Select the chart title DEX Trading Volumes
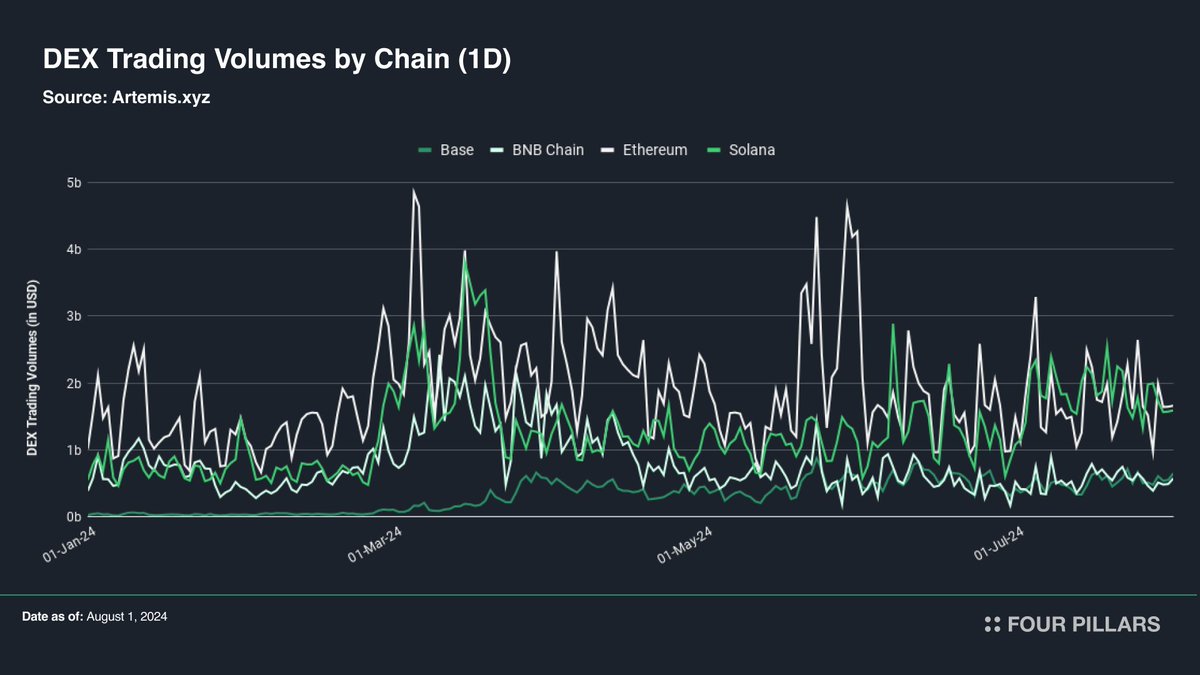Screen dimensions: 1200x675 (x=277, y=60)
